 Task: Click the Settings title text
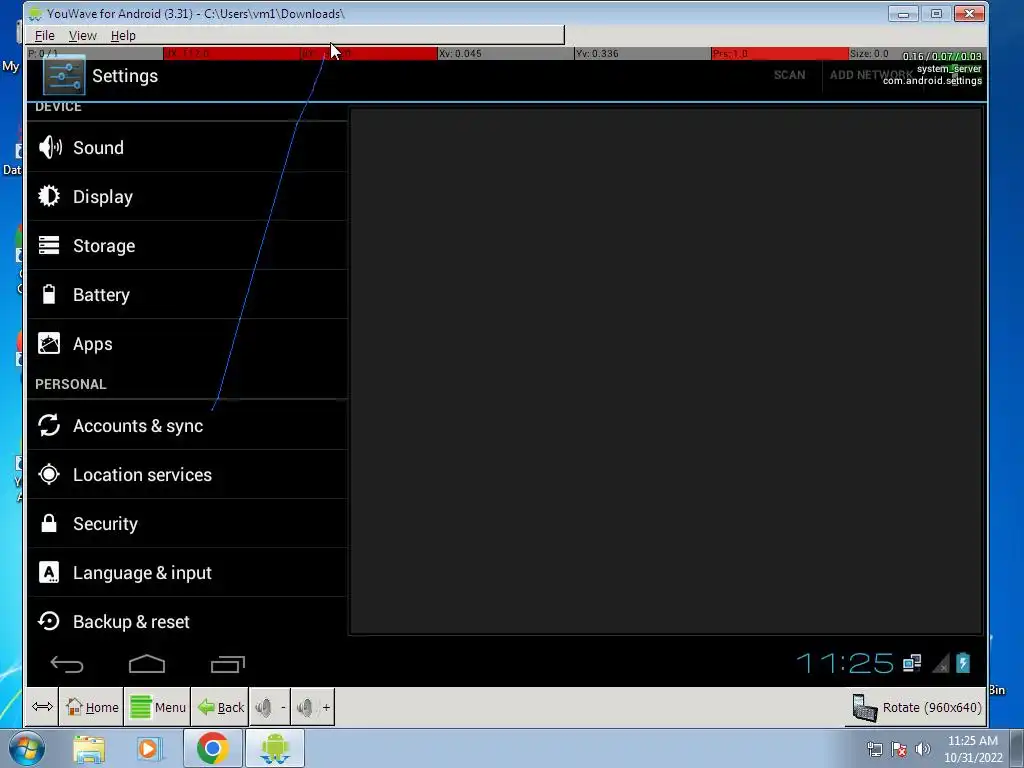[125, 76]
